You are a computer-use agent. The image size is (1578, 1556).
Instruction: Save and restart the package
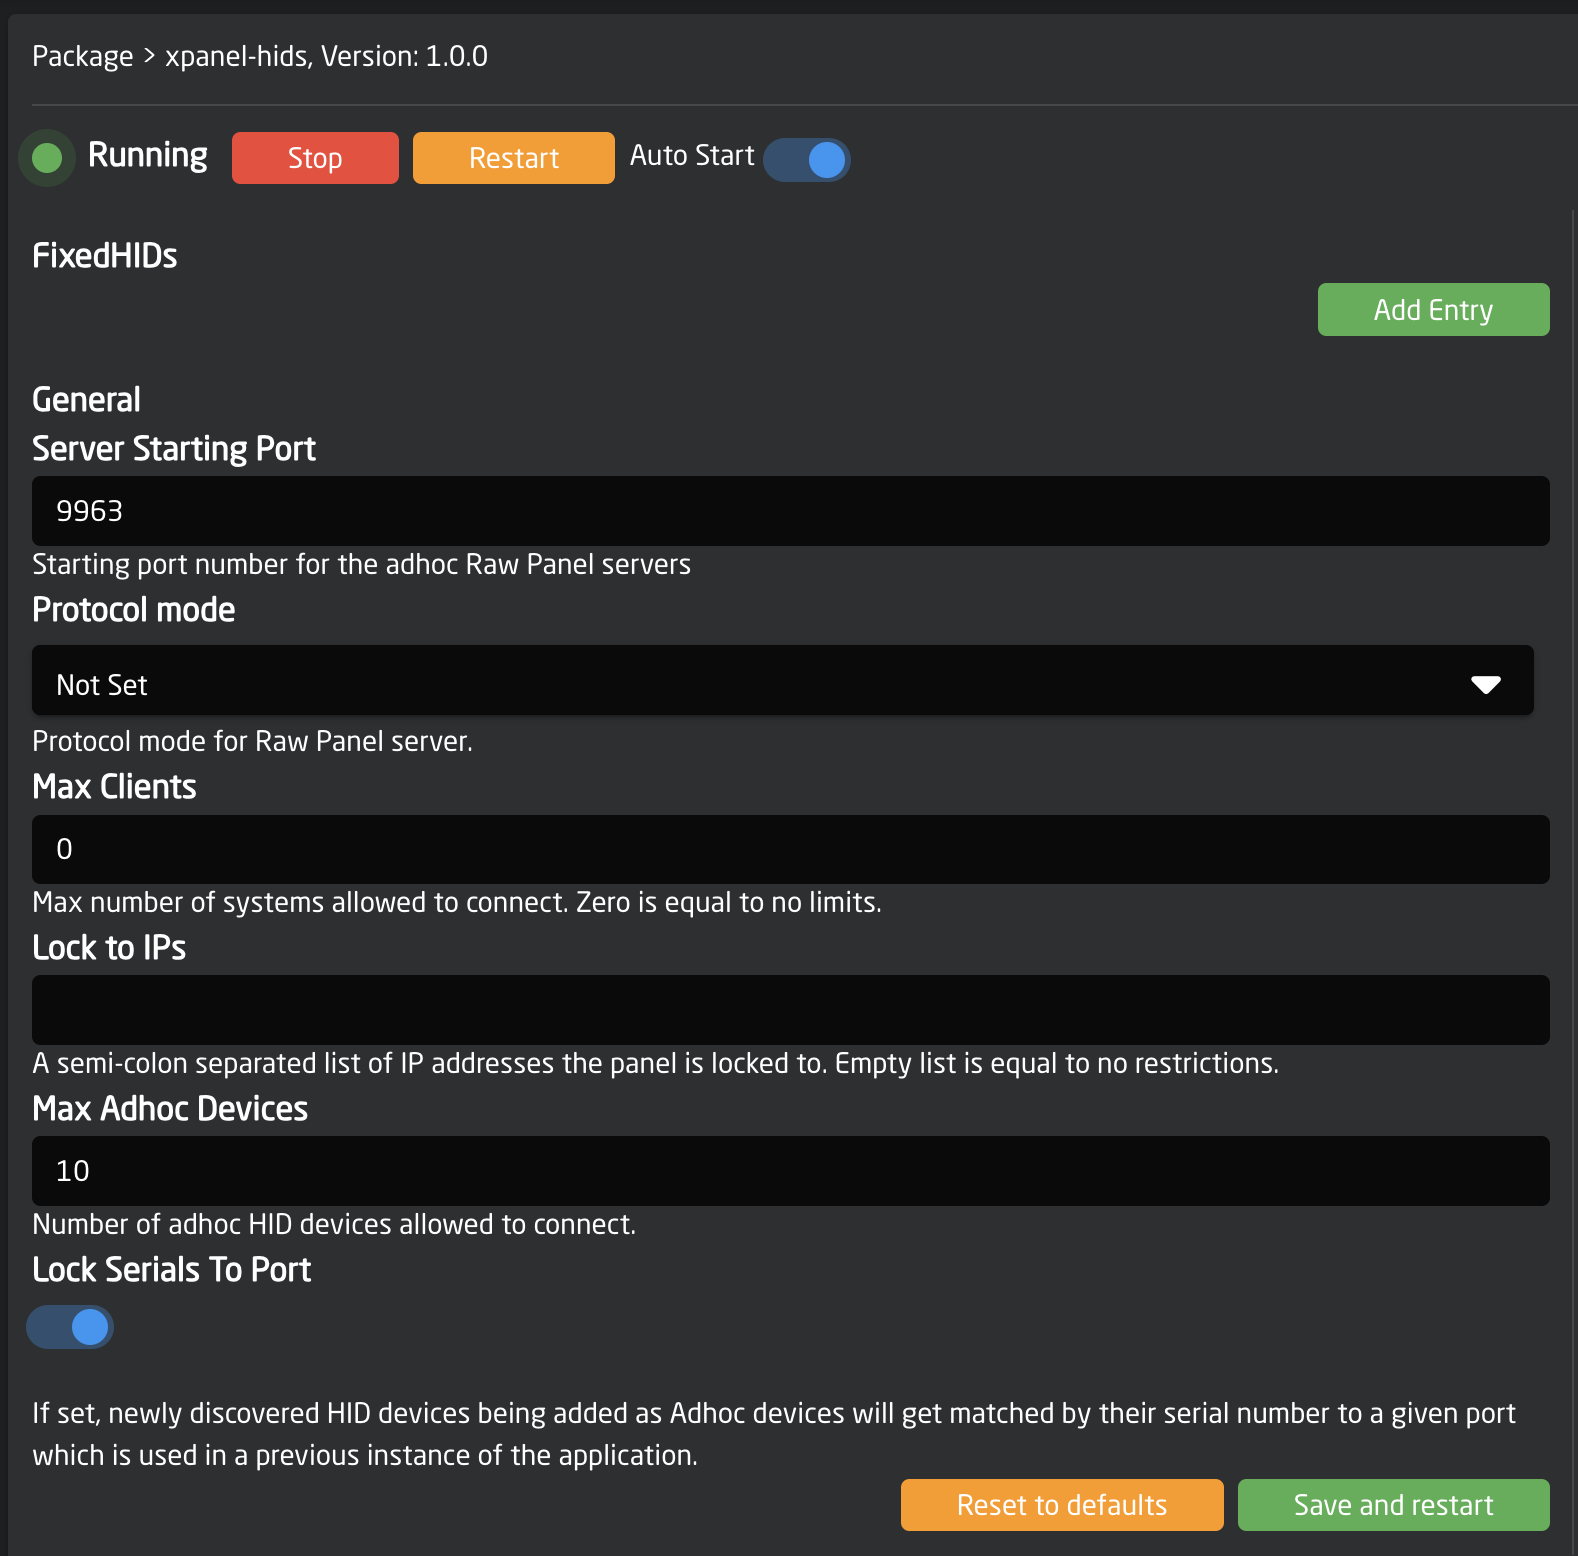tap(1394, 1505)
